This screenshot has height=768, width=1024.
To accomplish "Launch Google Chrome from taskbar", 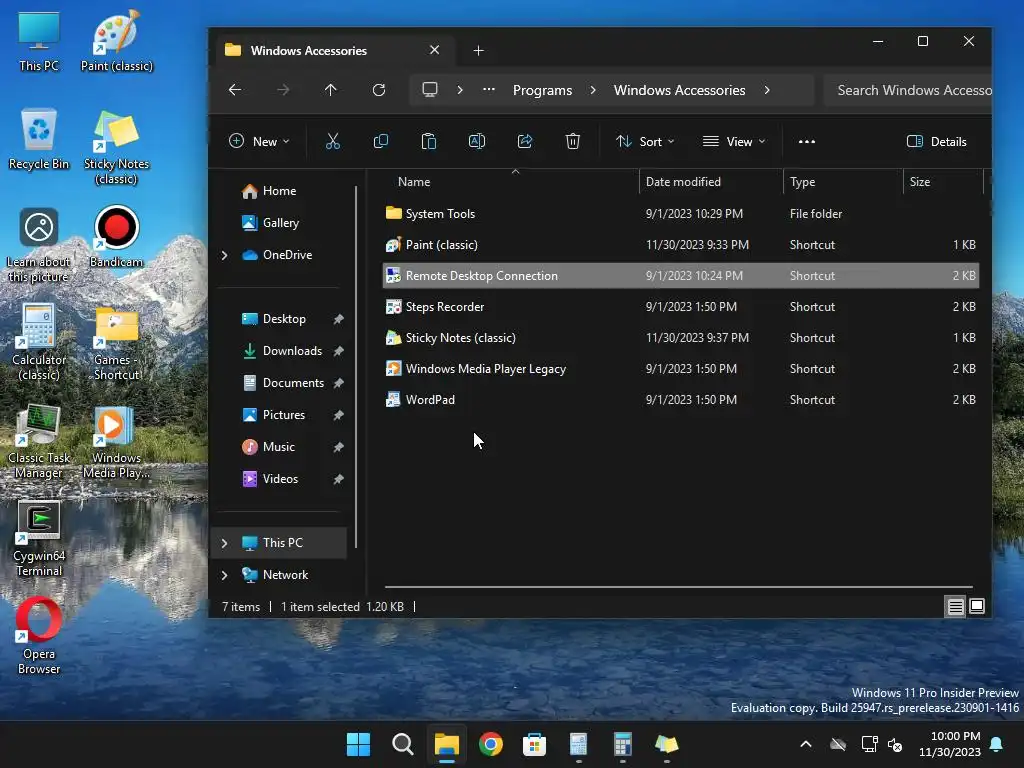I will [x=490, y=744].
